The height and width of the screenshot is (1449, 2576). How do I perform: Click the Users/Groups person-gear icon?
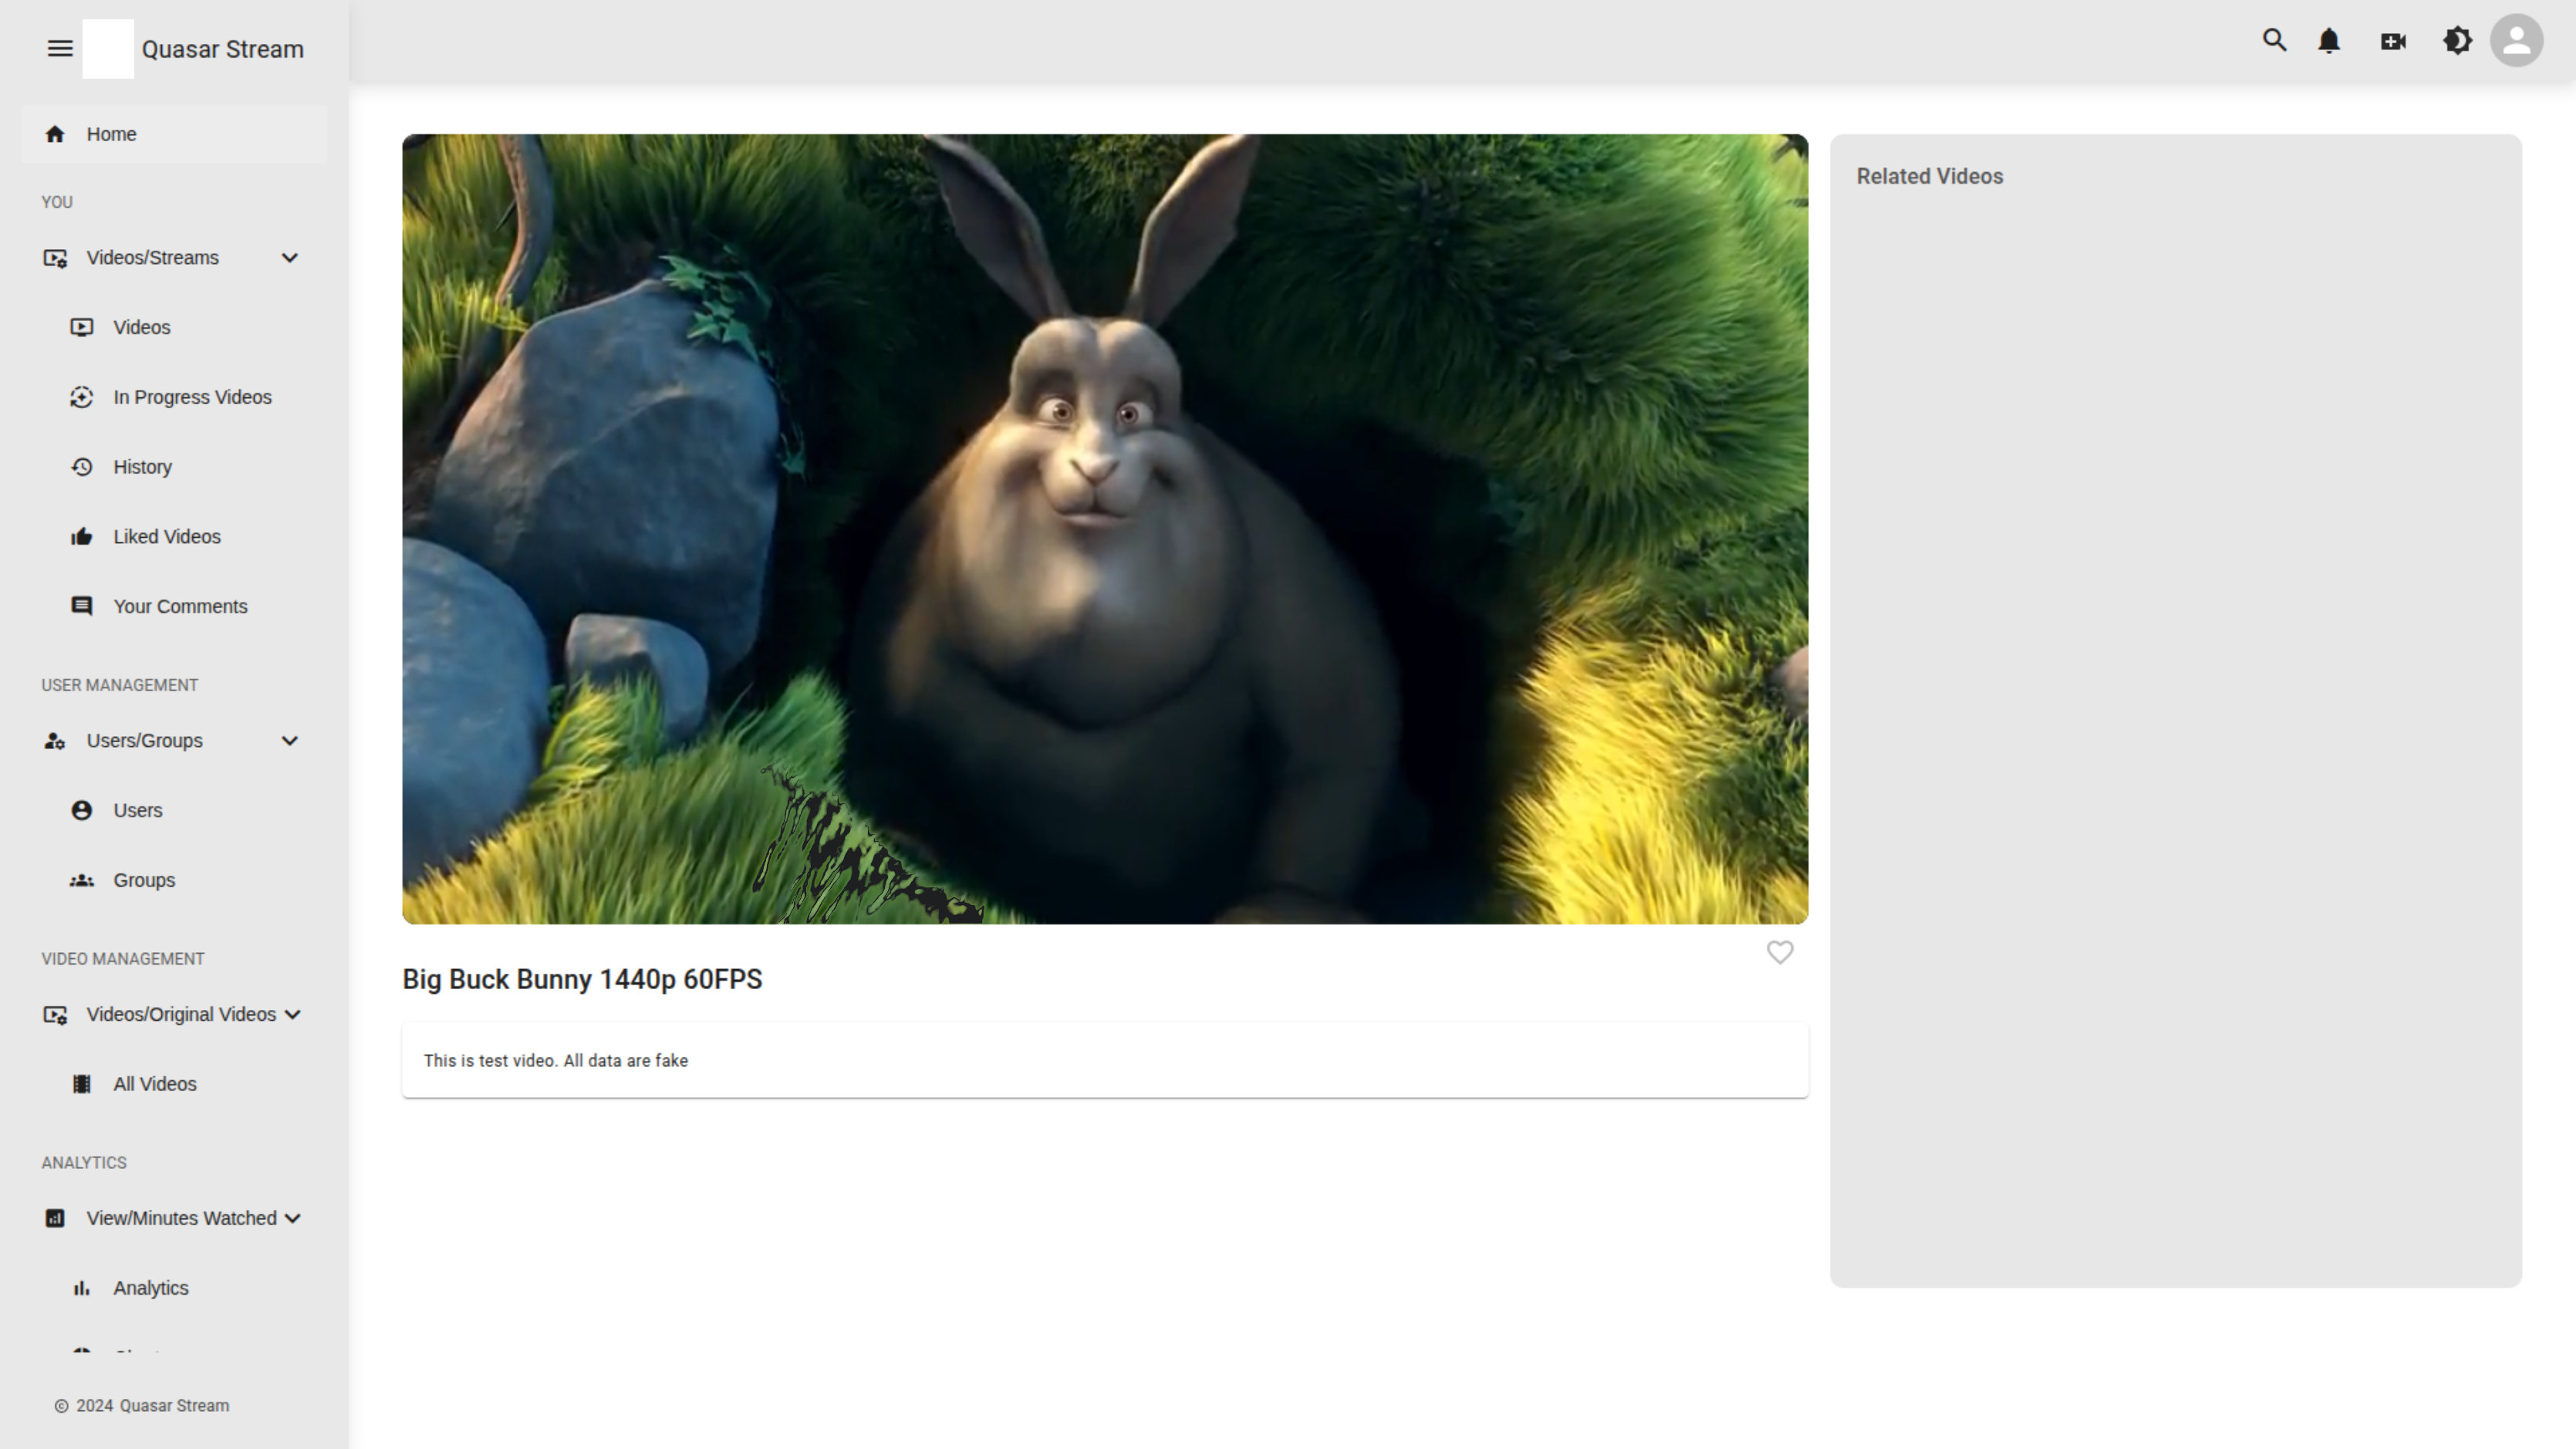(55, 741)
